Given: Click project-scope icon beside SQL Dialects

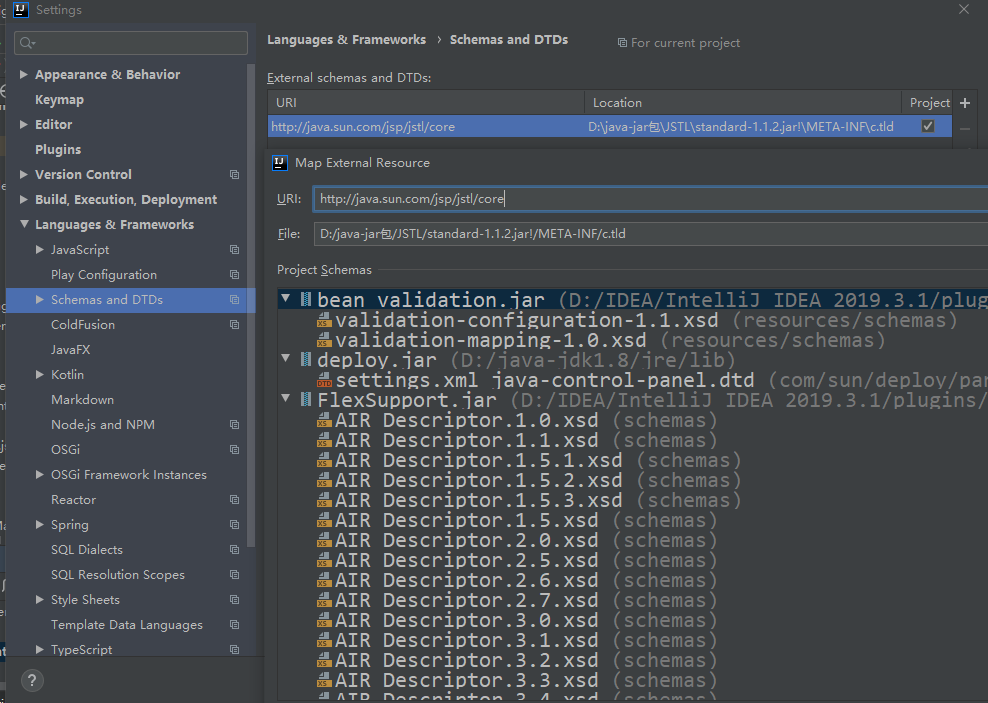Looking at the screenshot, I should tap(234, 550).
